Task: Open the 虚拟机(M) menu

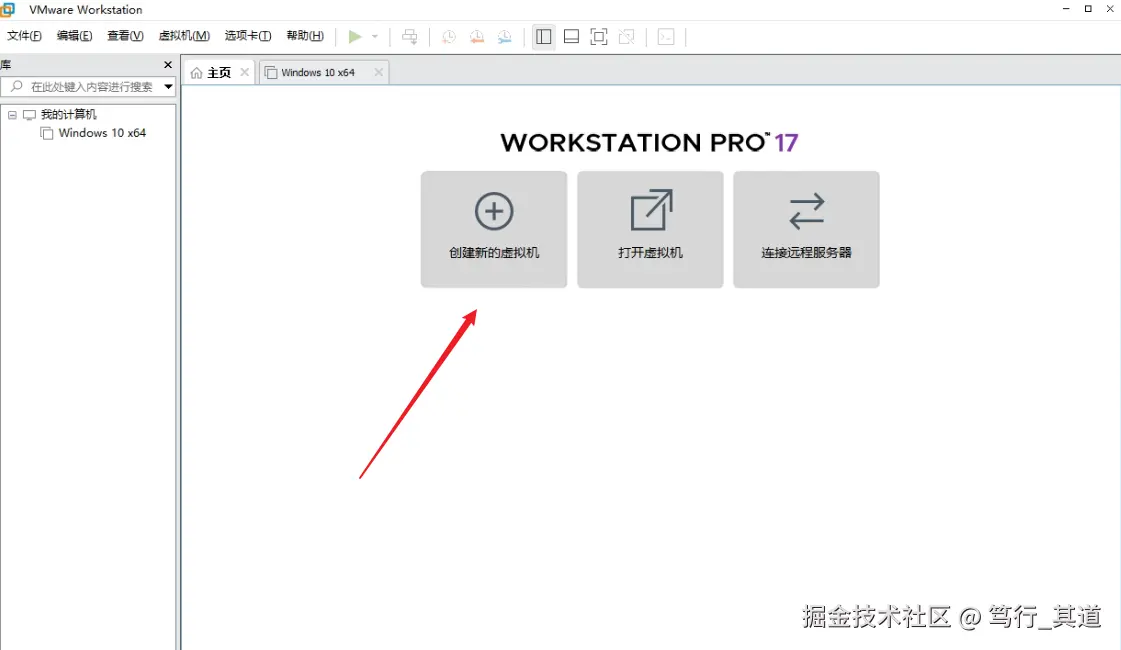Action: (x=184, y=36)
